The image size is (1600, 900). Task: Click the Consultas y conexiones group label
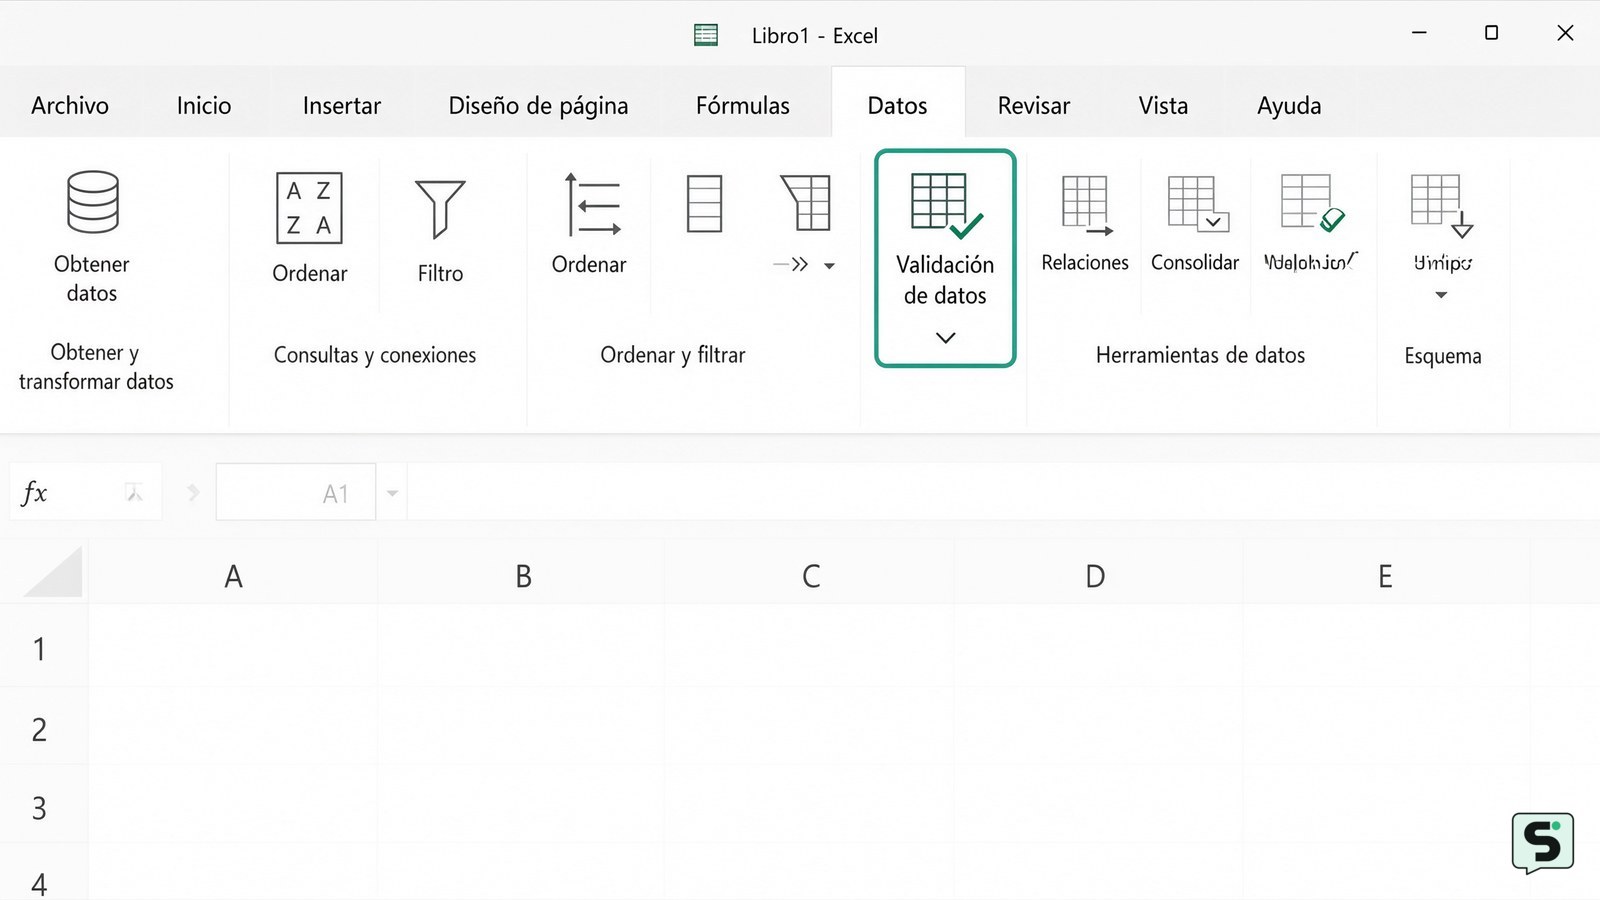[x=375, y=355]
